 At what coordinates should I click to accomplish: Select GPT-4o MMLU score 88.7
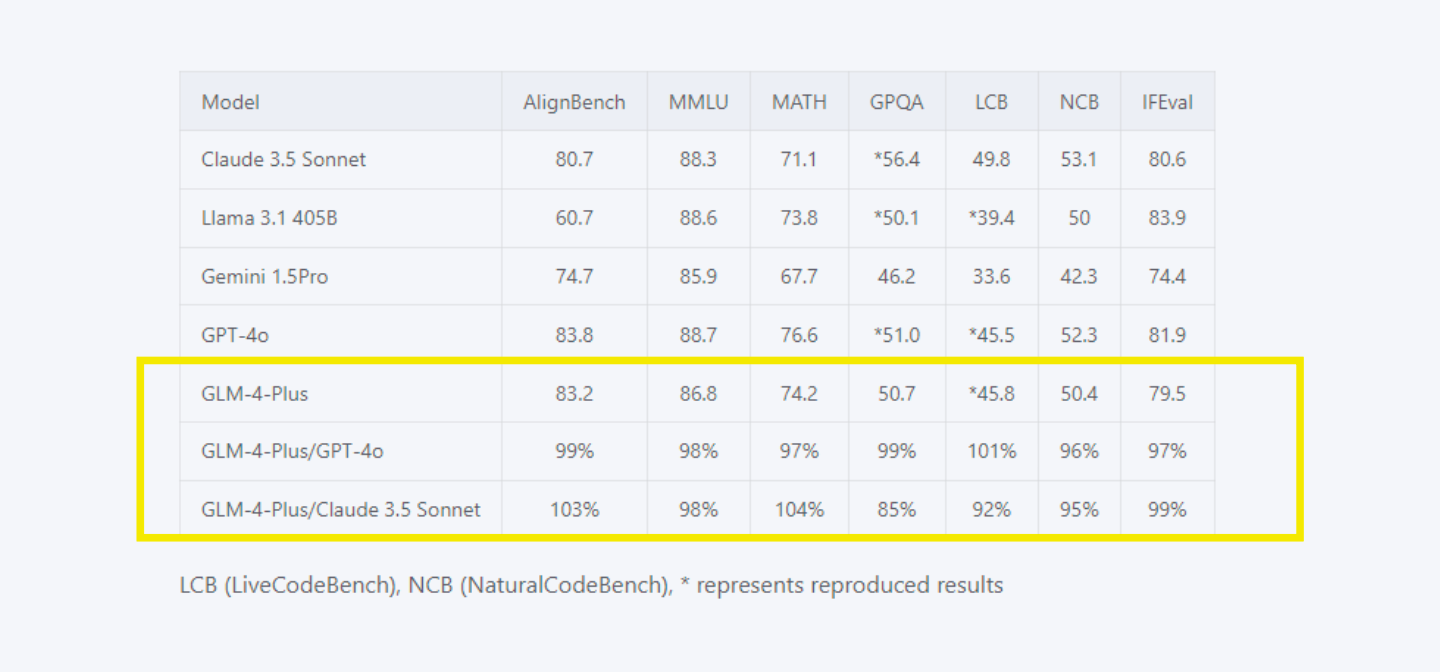698,335
